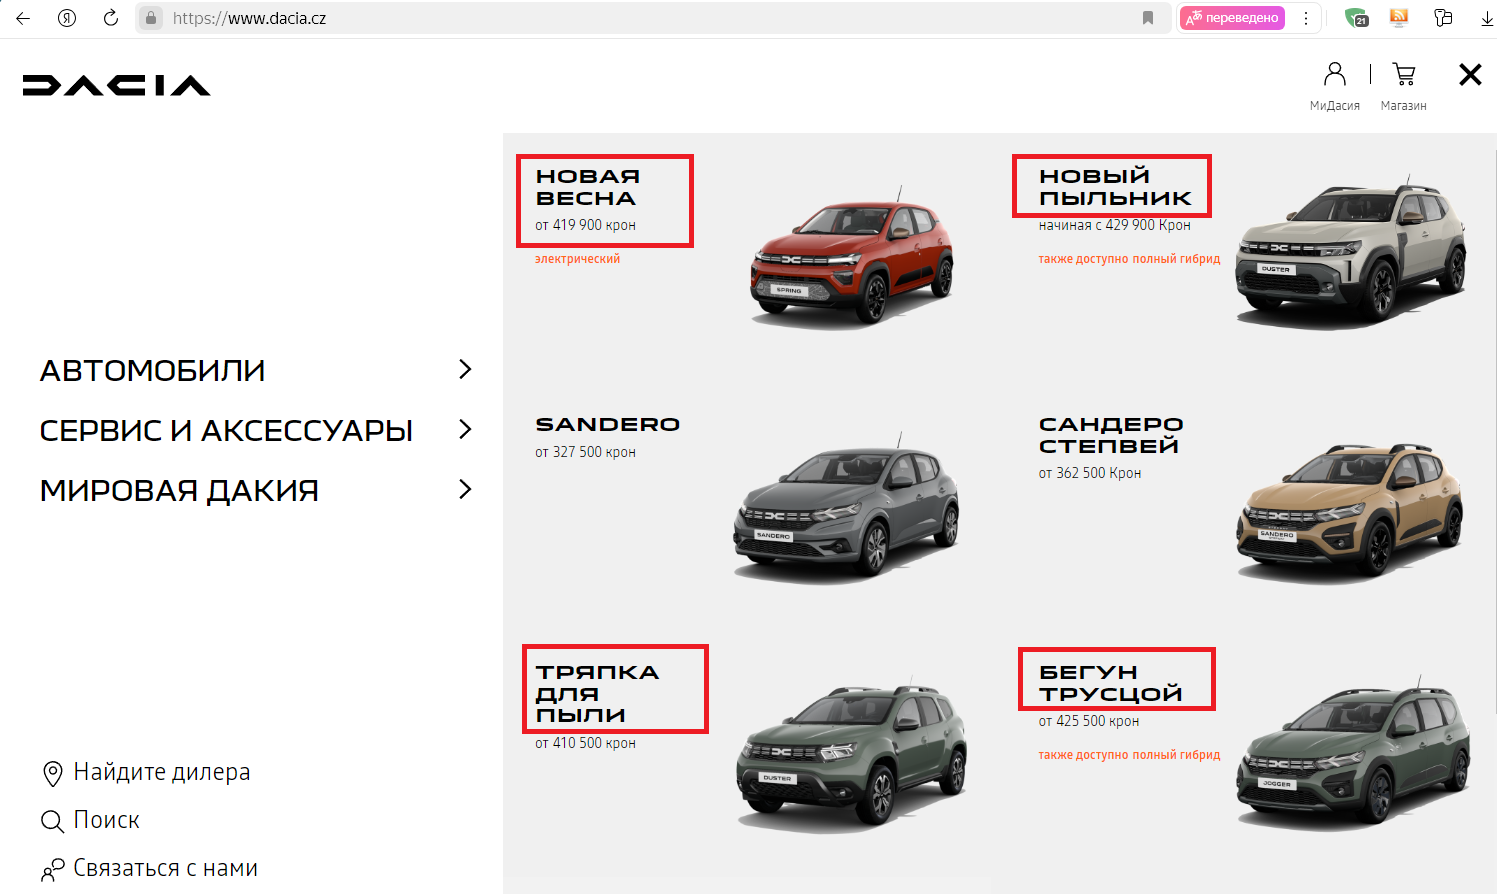
Task: Click the price от 362 500 Крон
Action: pyautogui.click(x=1089, y=473)
